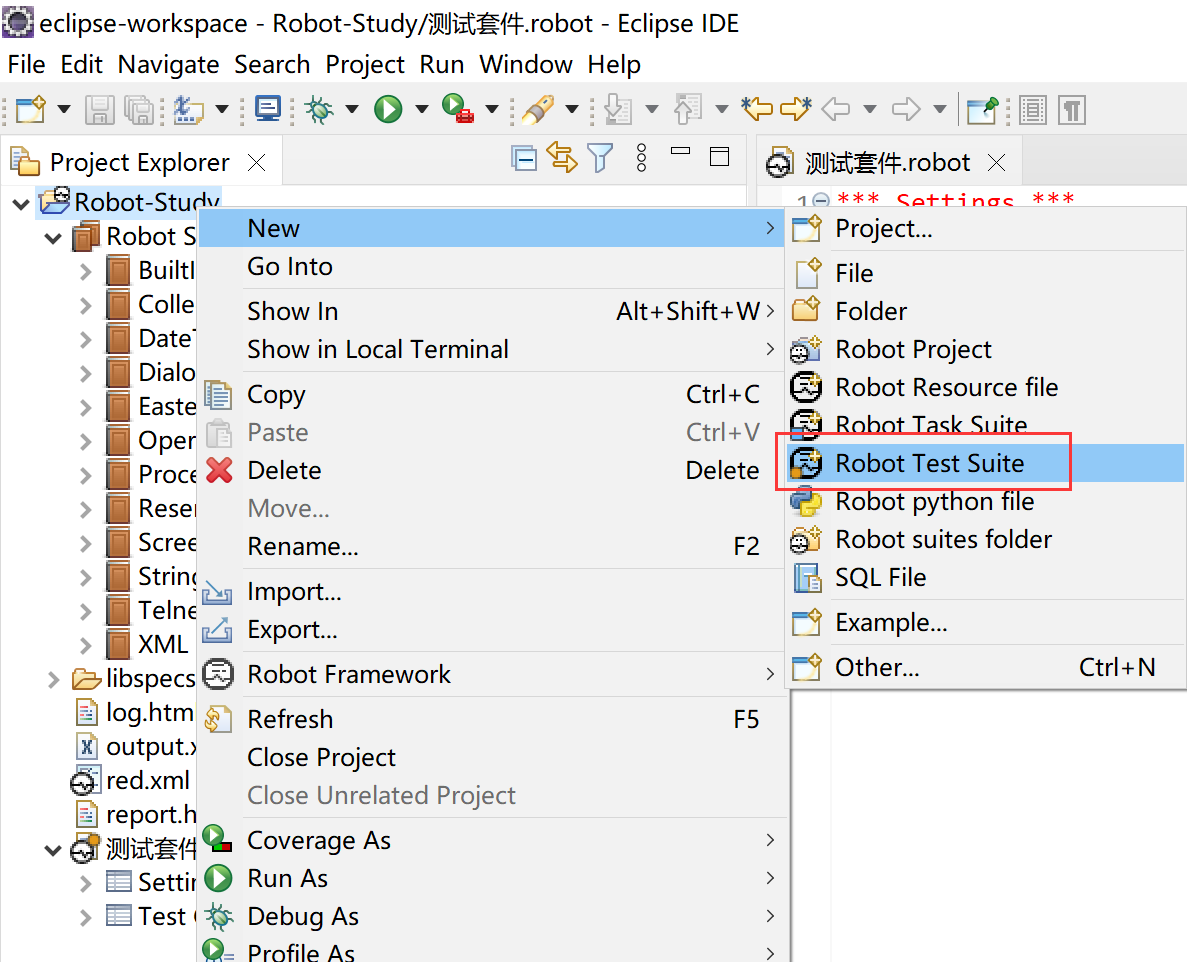Image resolution: width=1187 pixels, height=962 pixels.
Task: Click the Save toolbar icon
Action: (99, 110)
